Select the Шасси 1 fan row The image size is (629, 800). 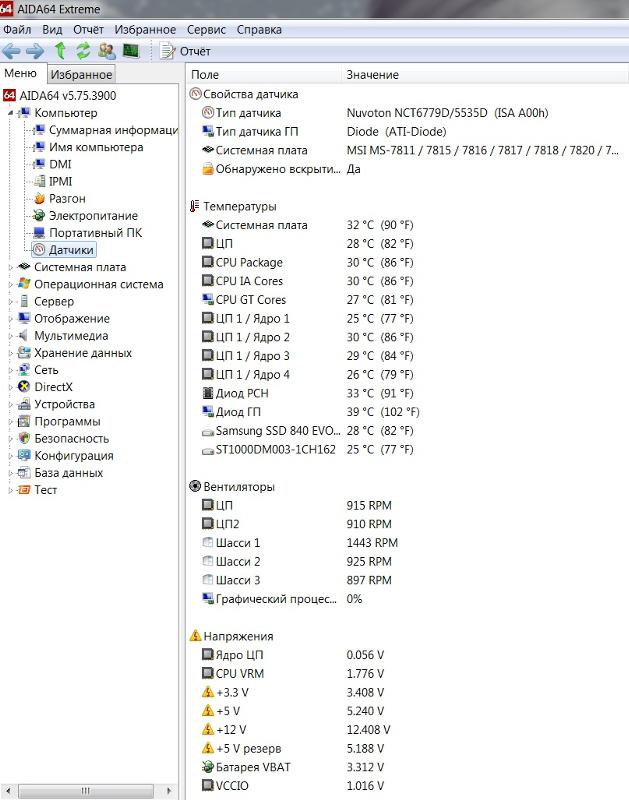(300, 543)
